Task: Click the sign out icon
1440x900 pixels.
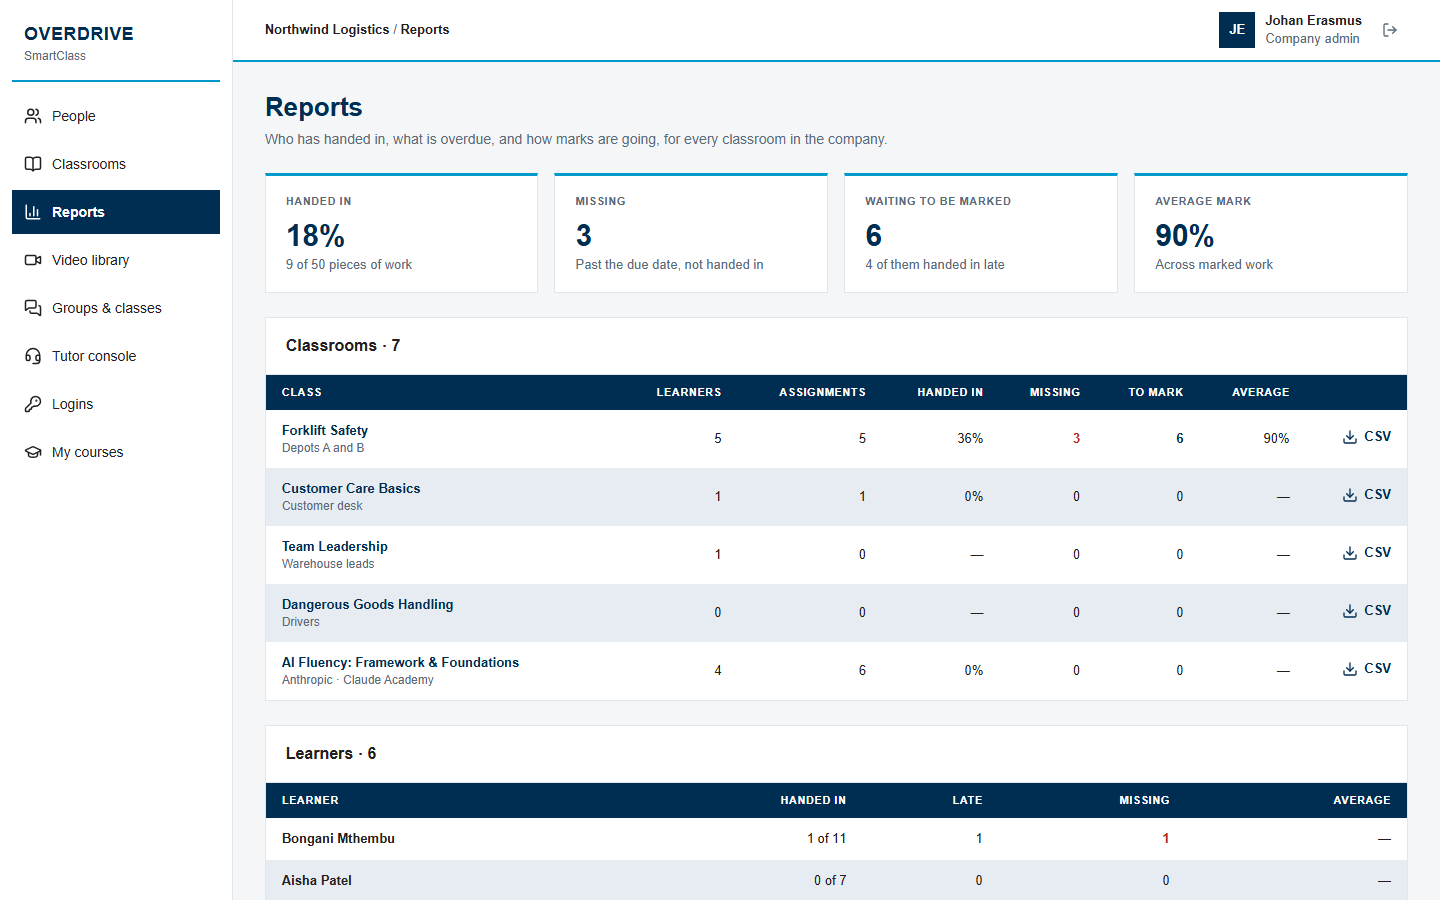Action: (1390, 30)
